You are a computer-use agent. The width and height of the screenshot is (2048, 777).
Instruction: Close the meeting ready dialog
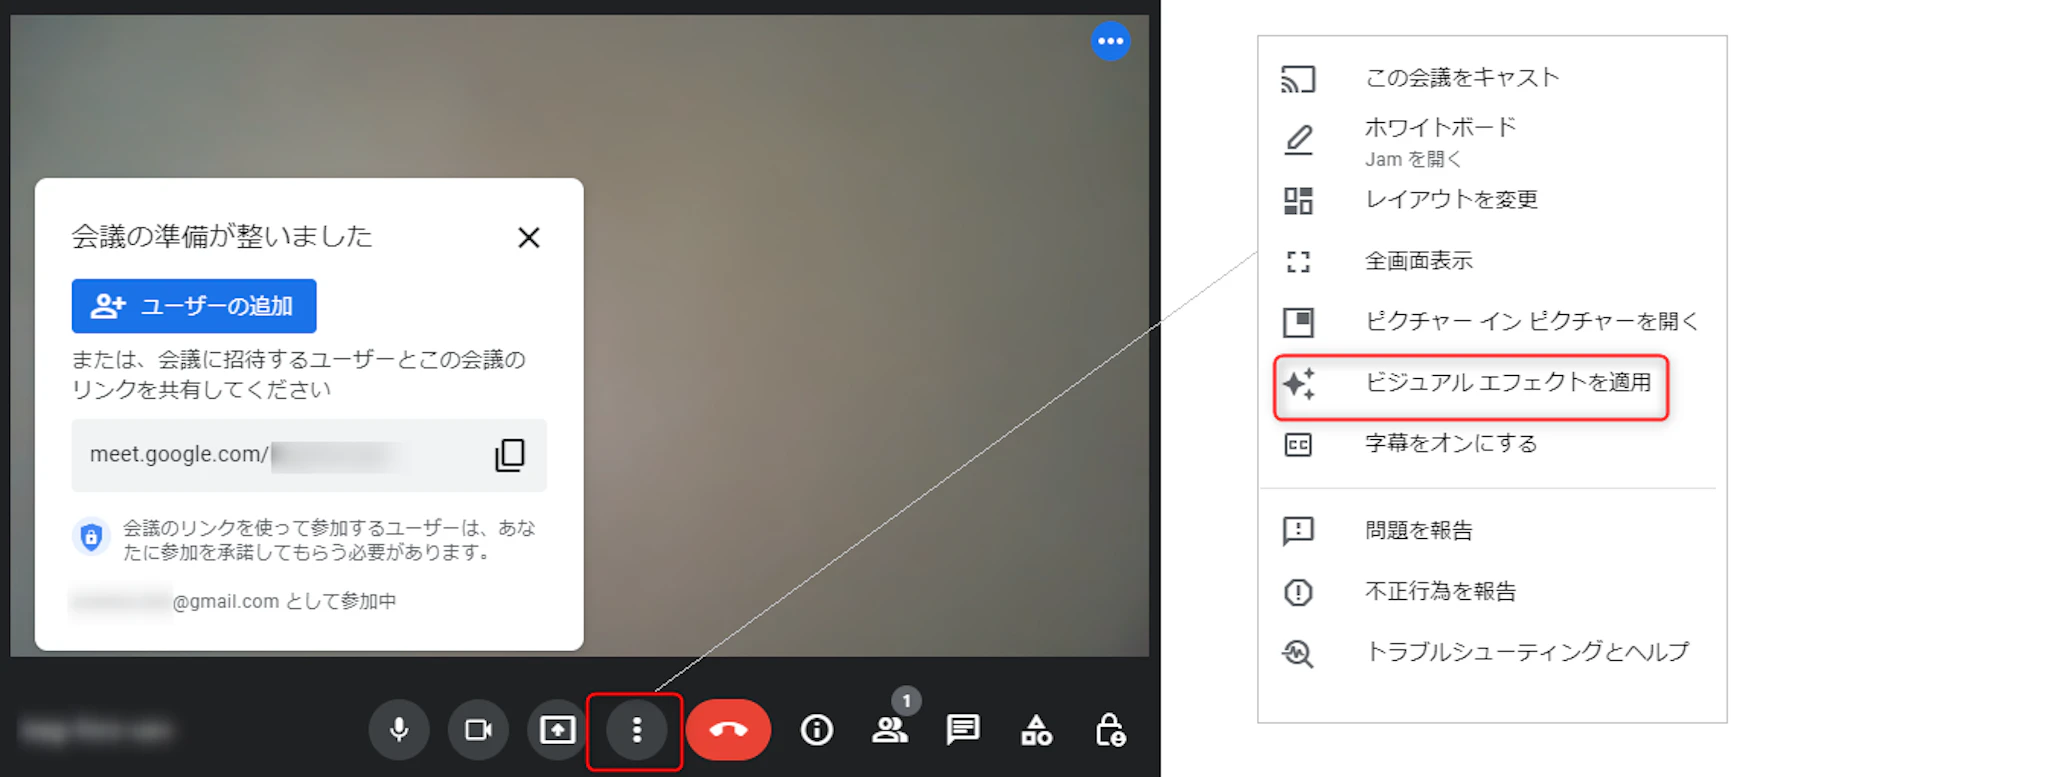[x=528, y=238]
